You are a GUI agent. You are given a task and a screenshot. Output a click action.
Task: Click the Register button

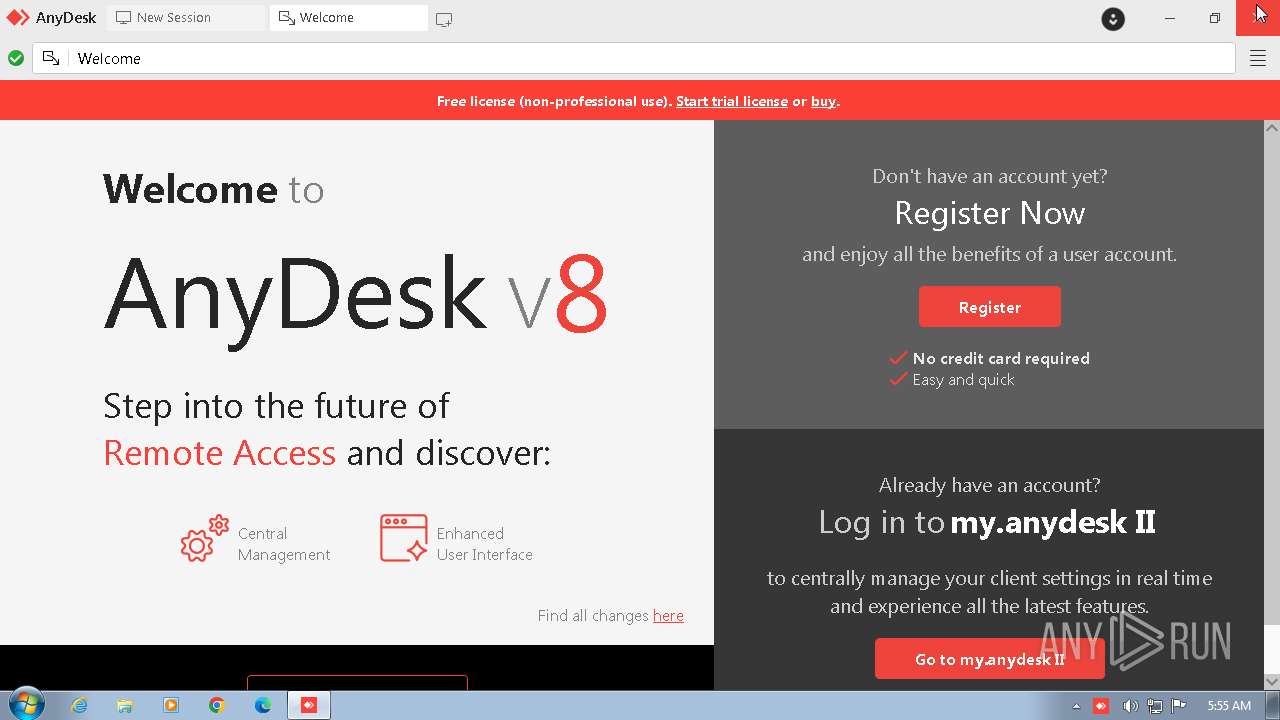pyautogui.click(x=990, y=307)
